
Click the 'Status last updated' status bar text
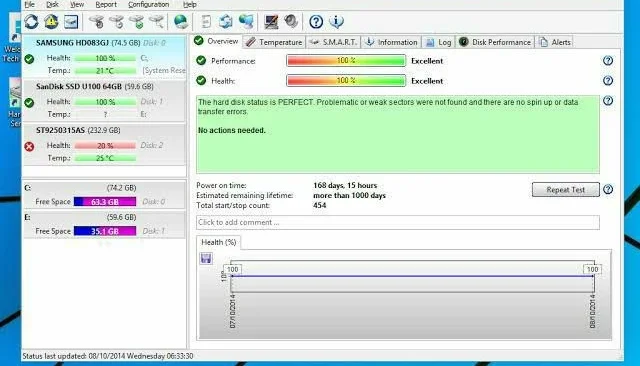click(108, 356)
